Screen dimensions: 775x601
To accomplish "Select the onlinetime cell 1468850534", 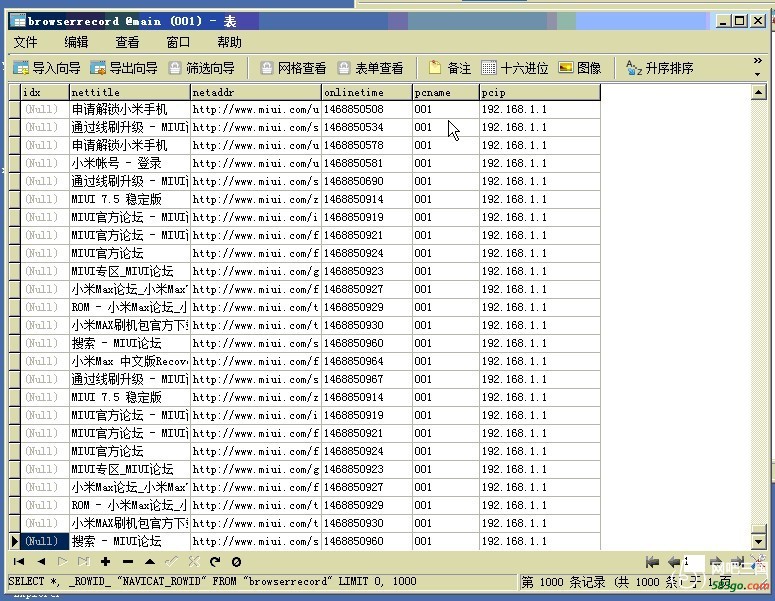I will (x=367, y=127).
